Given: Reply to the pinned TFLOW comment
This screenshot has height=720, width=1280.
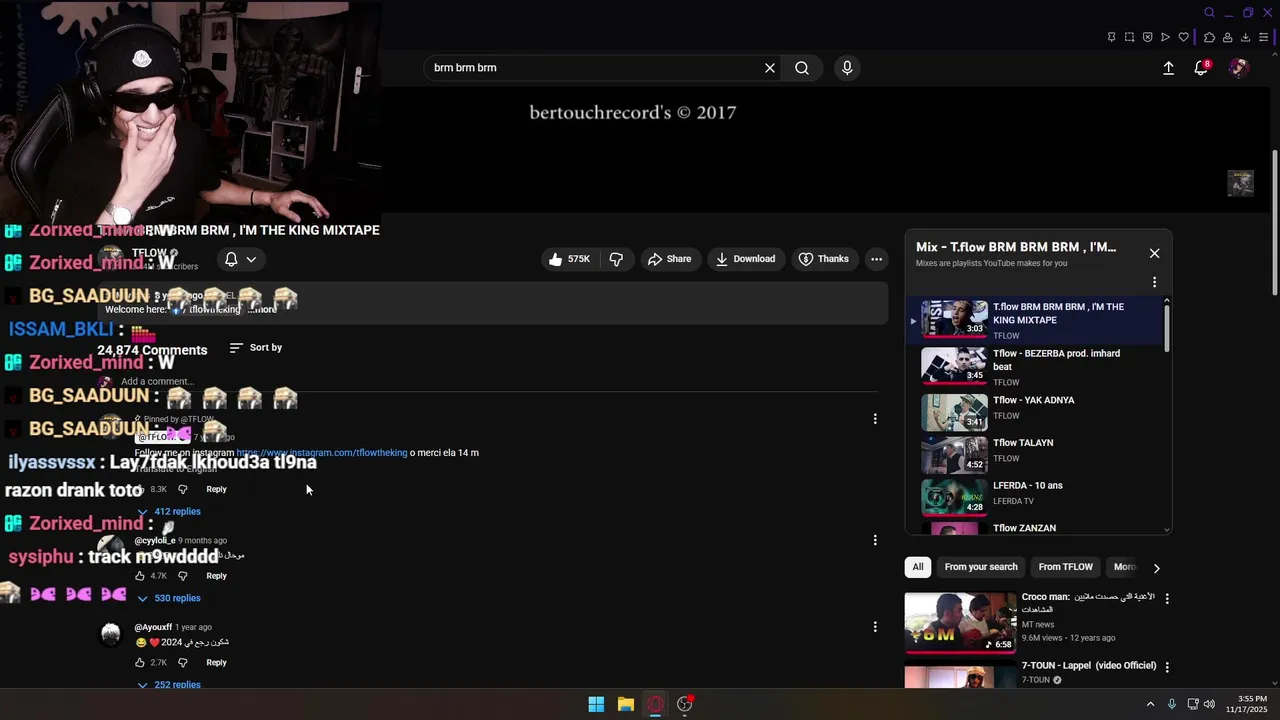Looking at the screenshot, I should coord(216,489).
